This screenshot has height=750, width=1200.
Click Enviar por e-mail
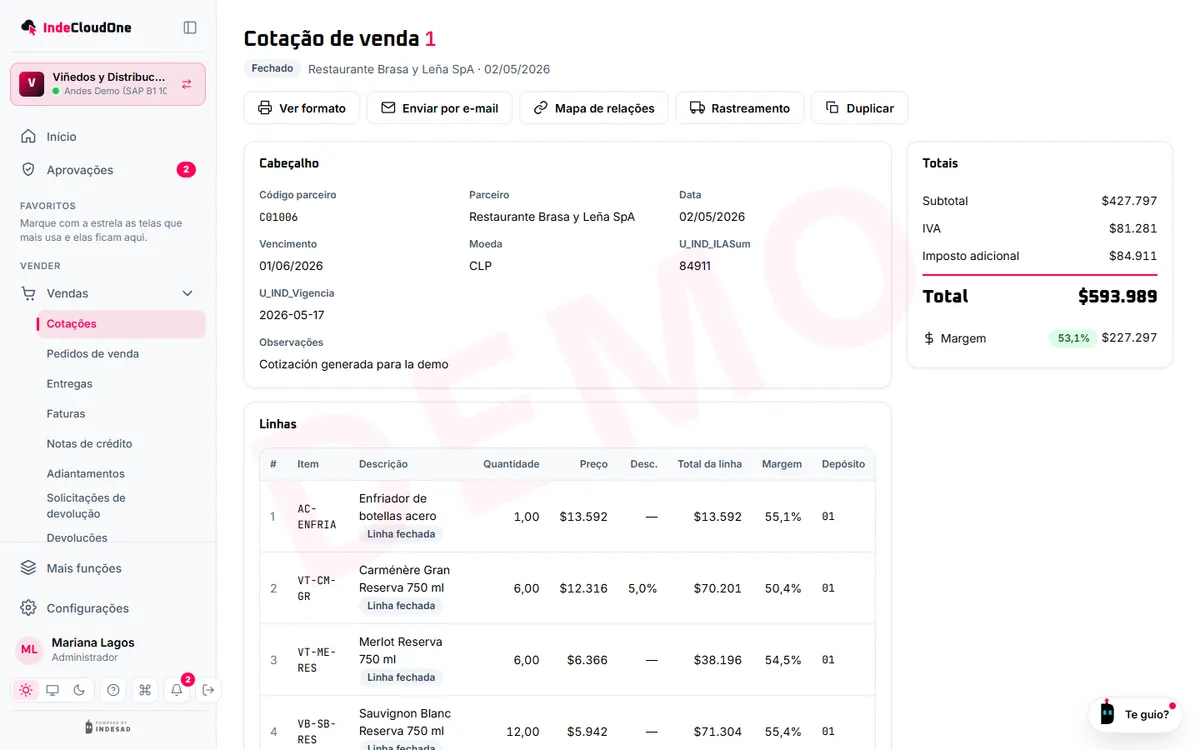point(440,108)
